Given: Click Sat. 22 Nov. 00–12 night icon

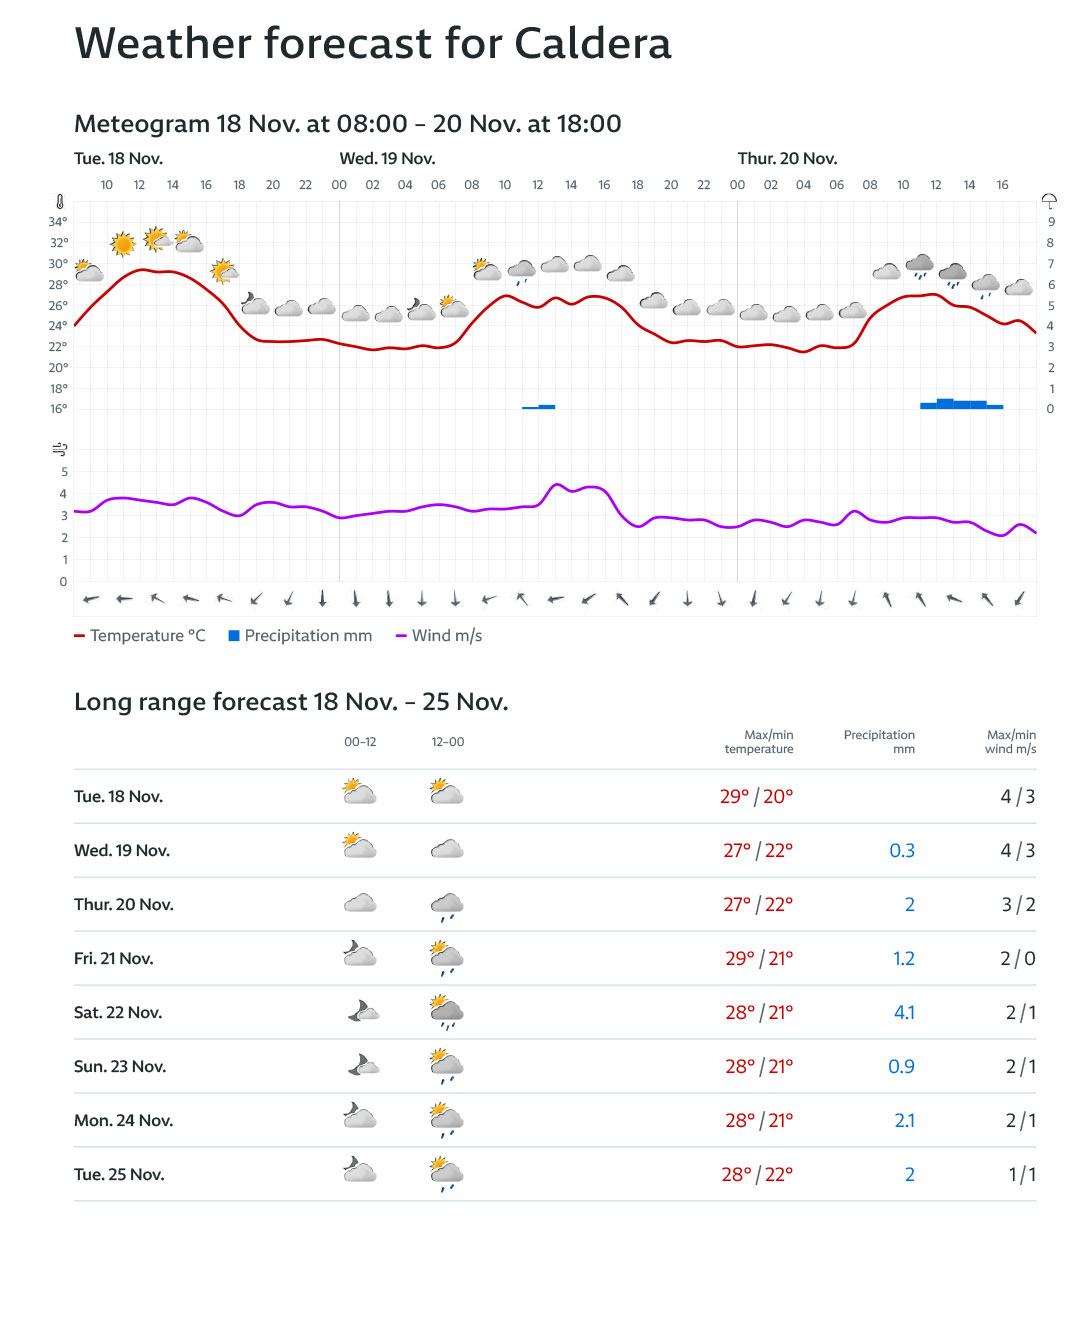Looking at the screenshot, I should (x=363, y=1012).
